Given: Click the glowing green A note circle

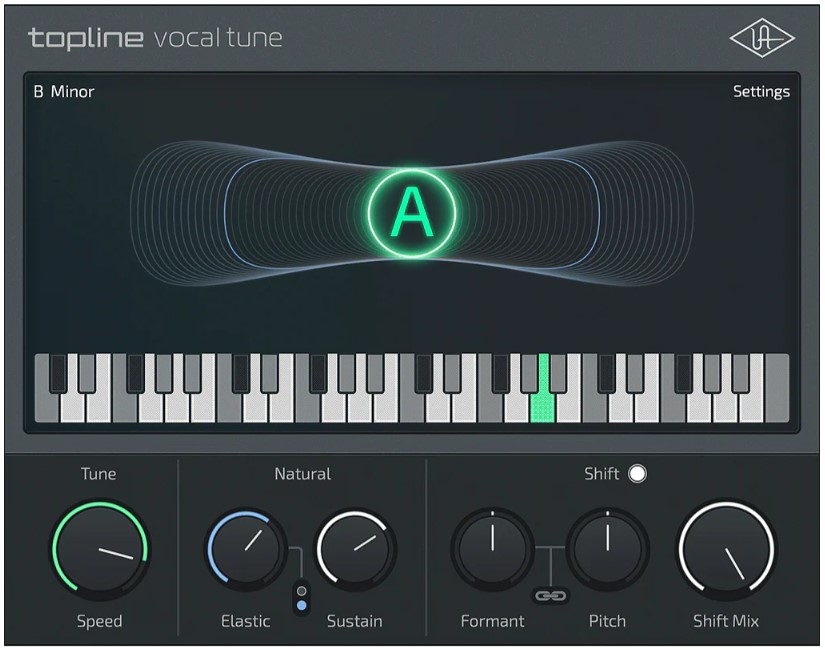Looking at the screenshot, I should [x=412, y=213].
